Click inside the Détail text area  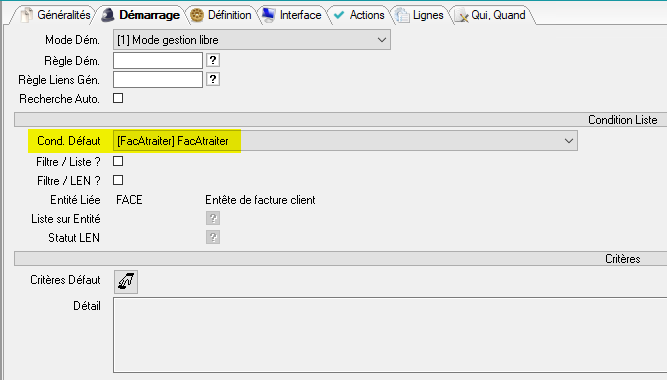390,335
